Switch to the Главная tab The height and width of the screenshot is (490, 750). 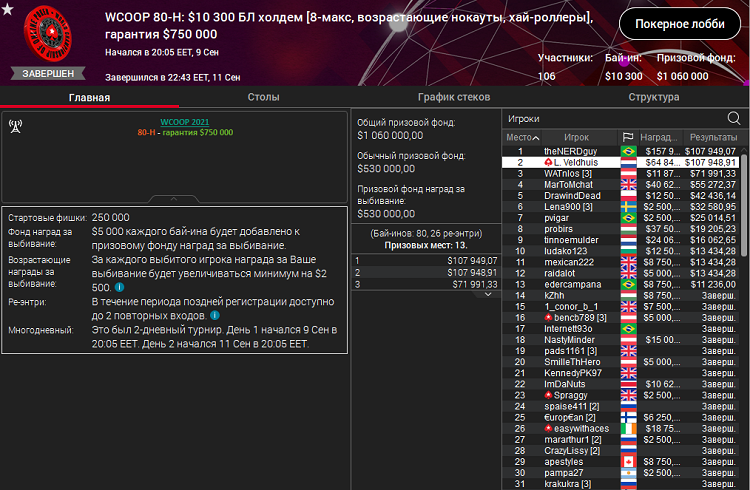tap(89, 97)
